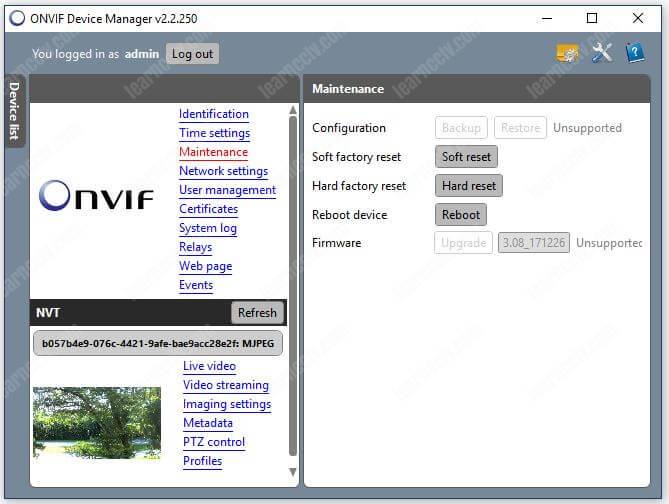Click the admin username text
Viewport: 669px width, 504px height.
(142, 54)
